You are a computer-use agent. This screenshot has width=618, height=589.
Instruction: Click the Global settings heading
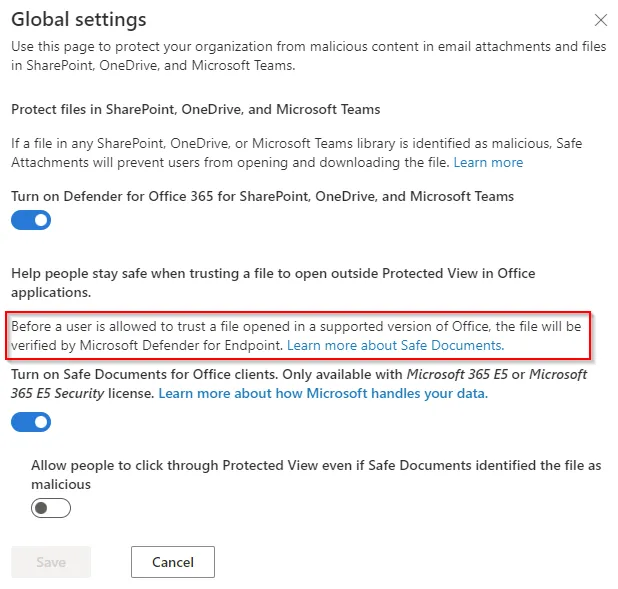[79, 20]
